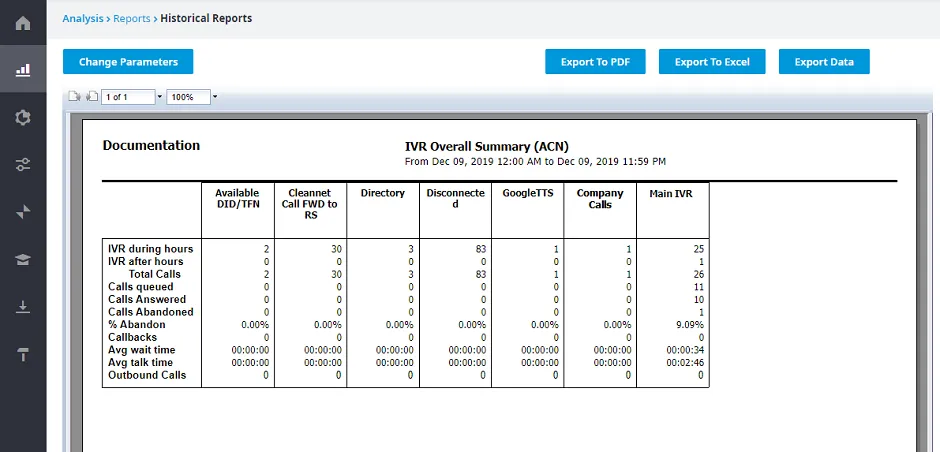940x452 pixels.
Task: Click the Main IVR Calls Abandoned value 1
Action: tap(701, 312)
